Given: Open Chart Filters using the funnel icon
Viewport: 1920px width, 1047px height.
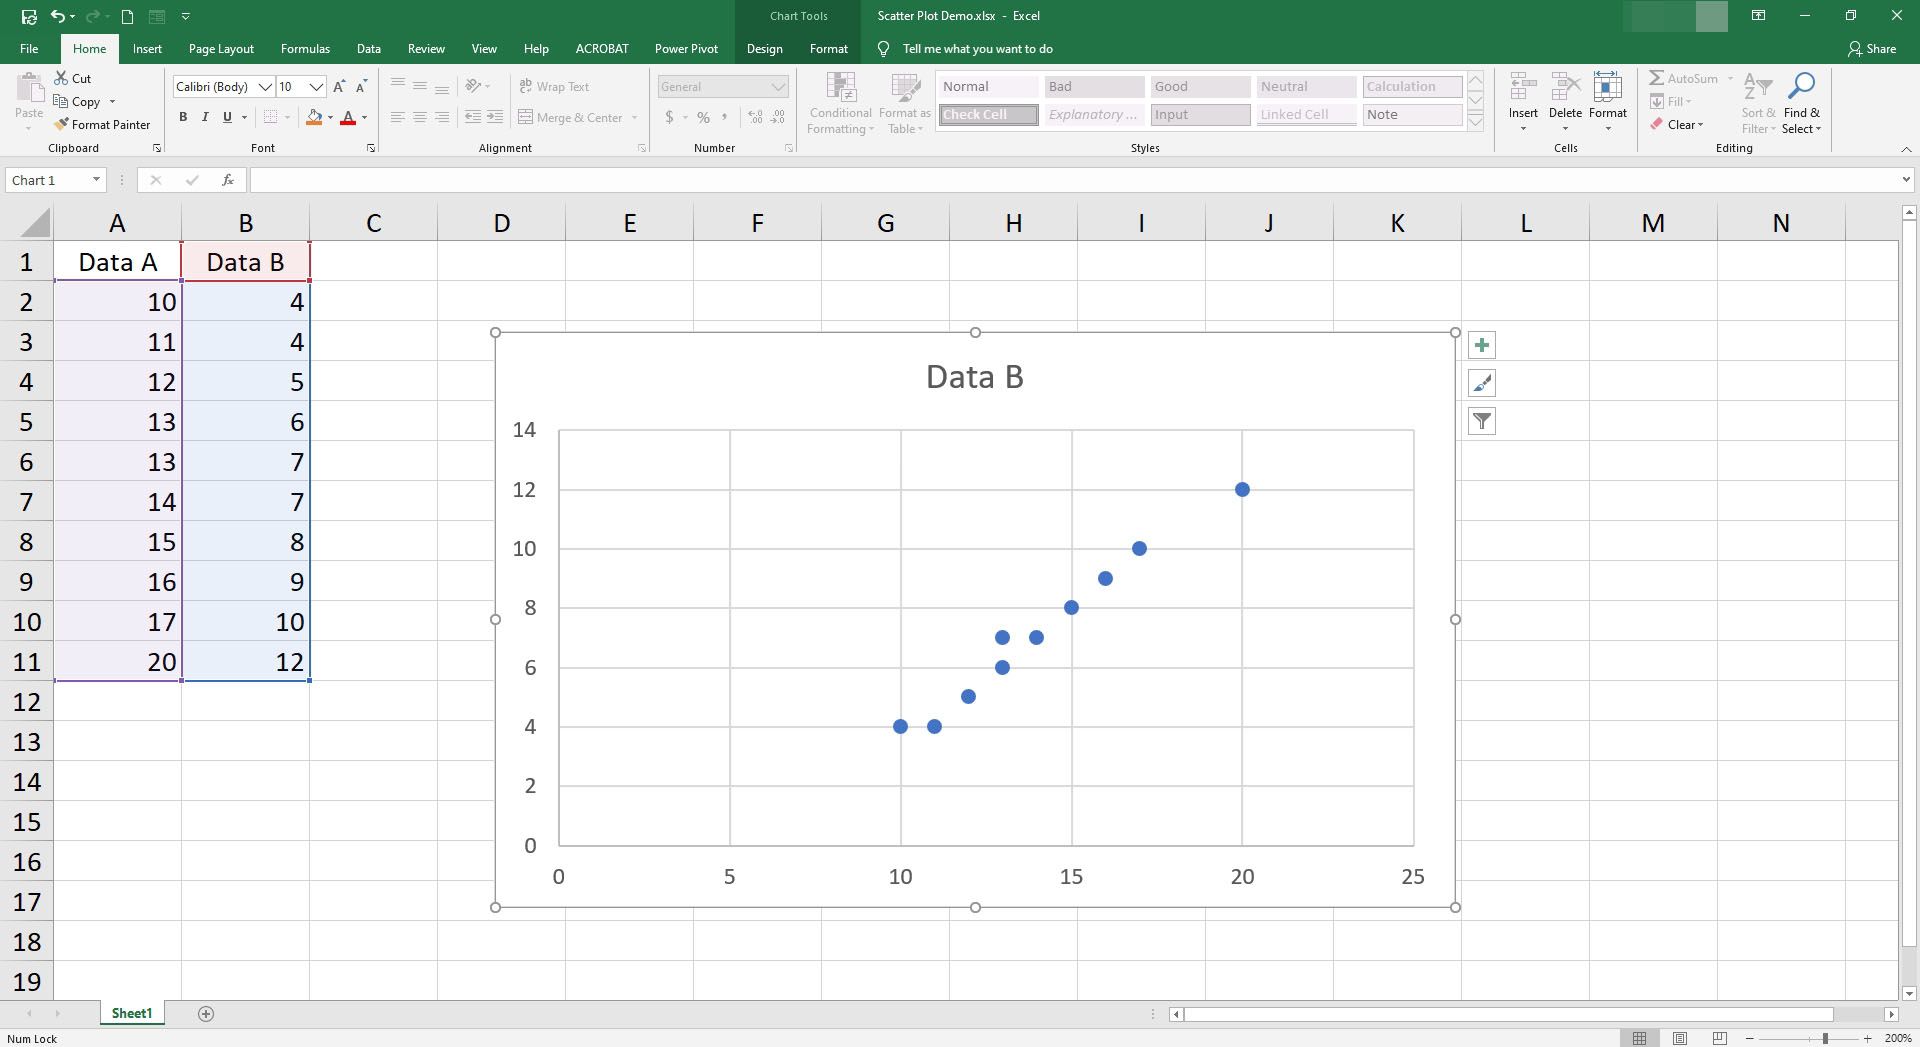Looking at the screenshot, I should (x=1481, y=421).
